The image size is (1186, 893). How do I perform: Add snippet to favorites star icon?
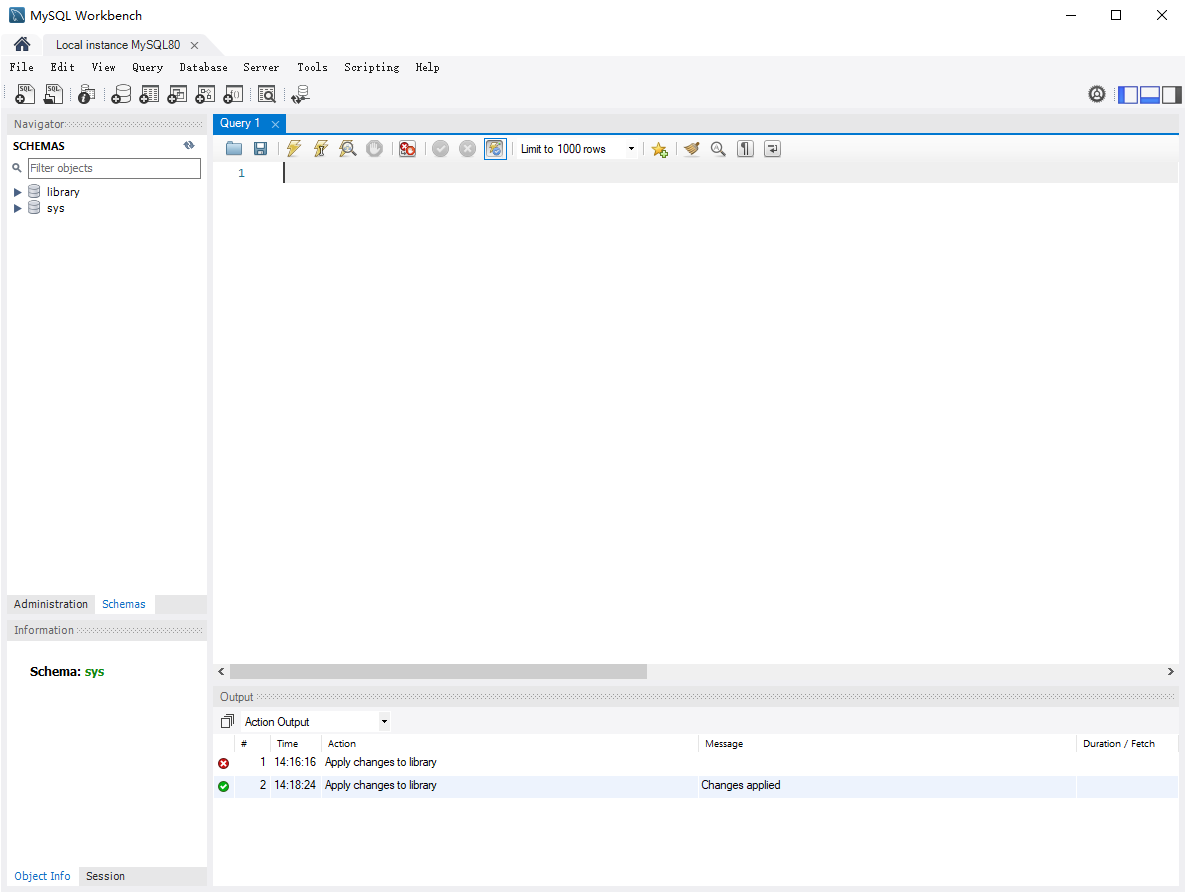pyautogui.click(x=660, y=149)
